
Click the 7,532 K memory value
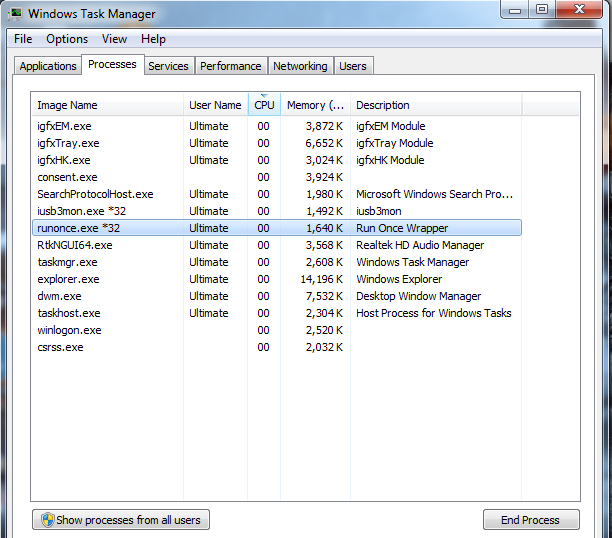tap(324, 296)
